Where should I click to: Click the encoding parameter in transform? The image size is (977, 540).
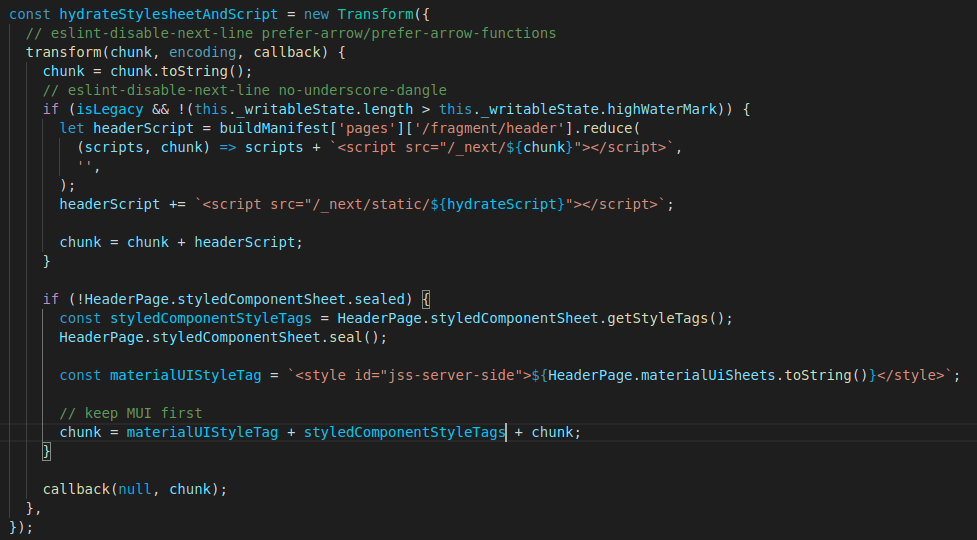coord(203,52)
